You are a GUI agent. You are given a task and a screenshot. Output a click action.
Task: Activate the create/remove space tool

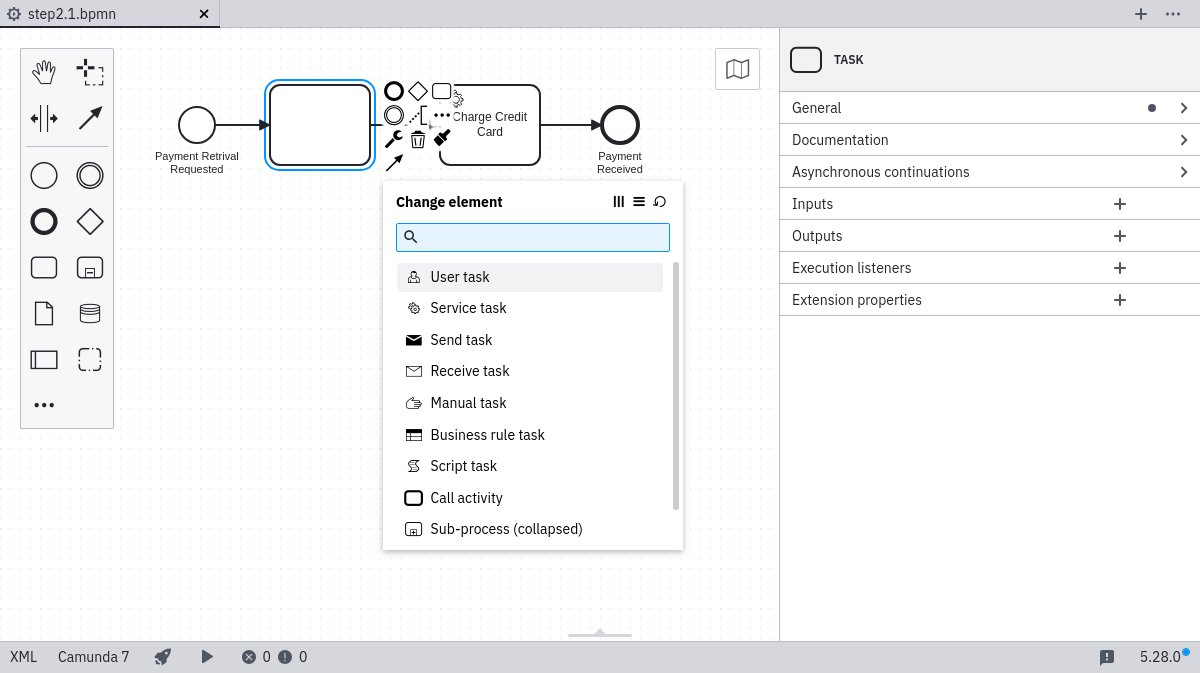(44, 118)
